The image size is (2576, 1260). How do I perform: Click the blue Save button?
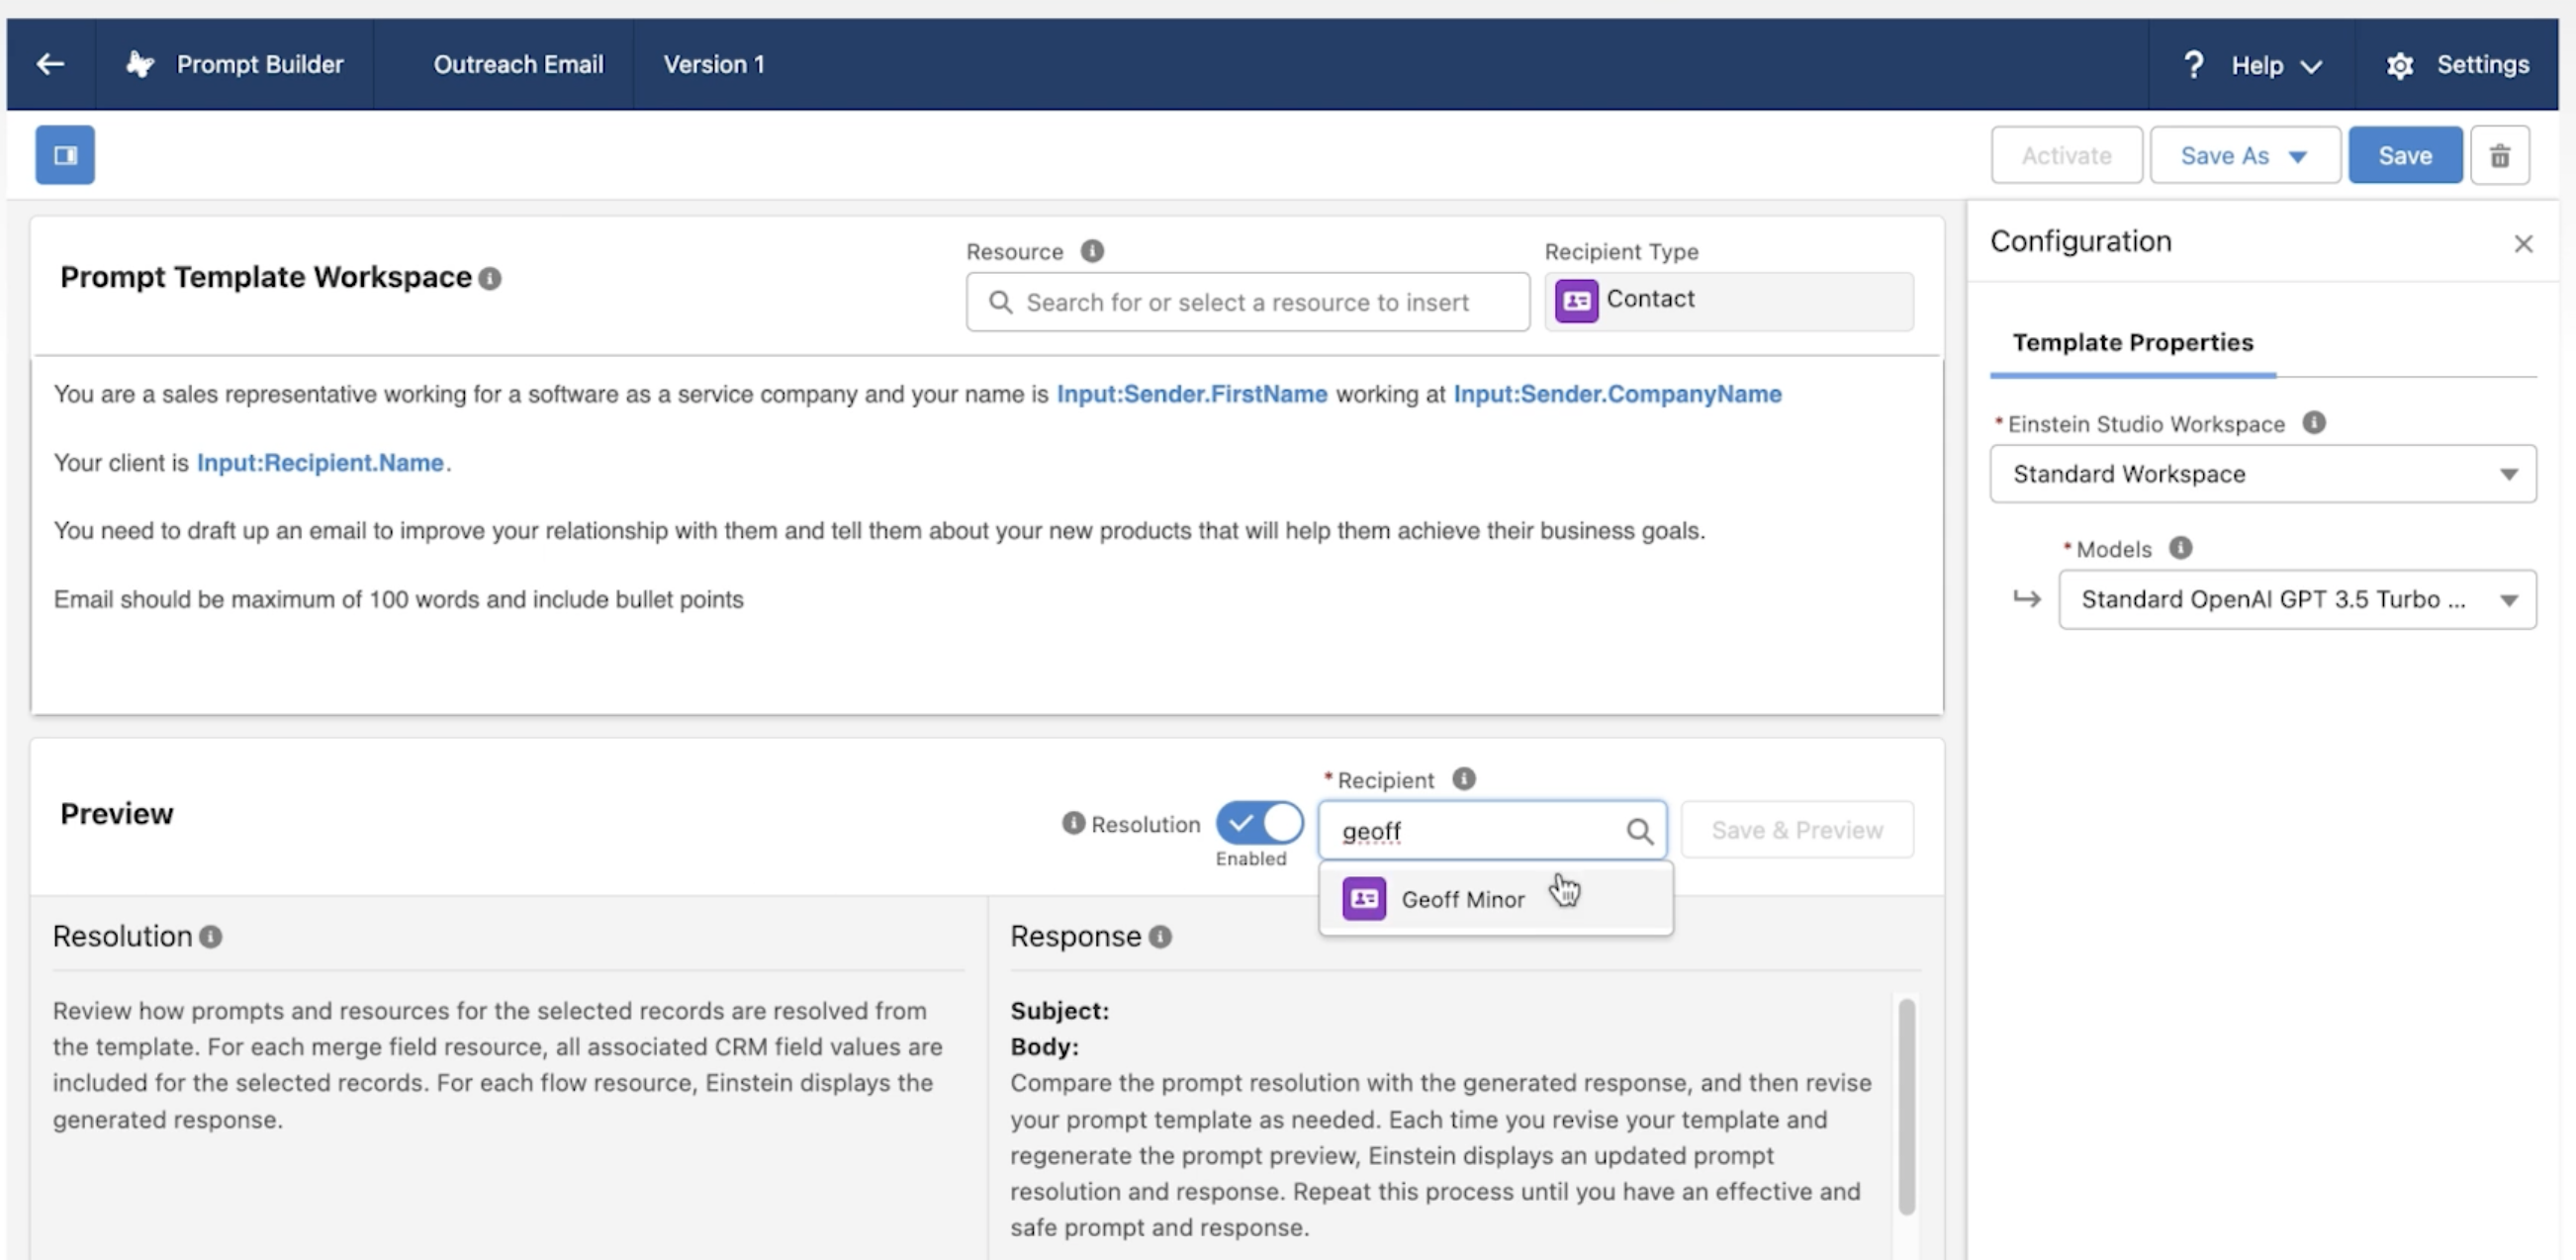tap(2404, 156)
